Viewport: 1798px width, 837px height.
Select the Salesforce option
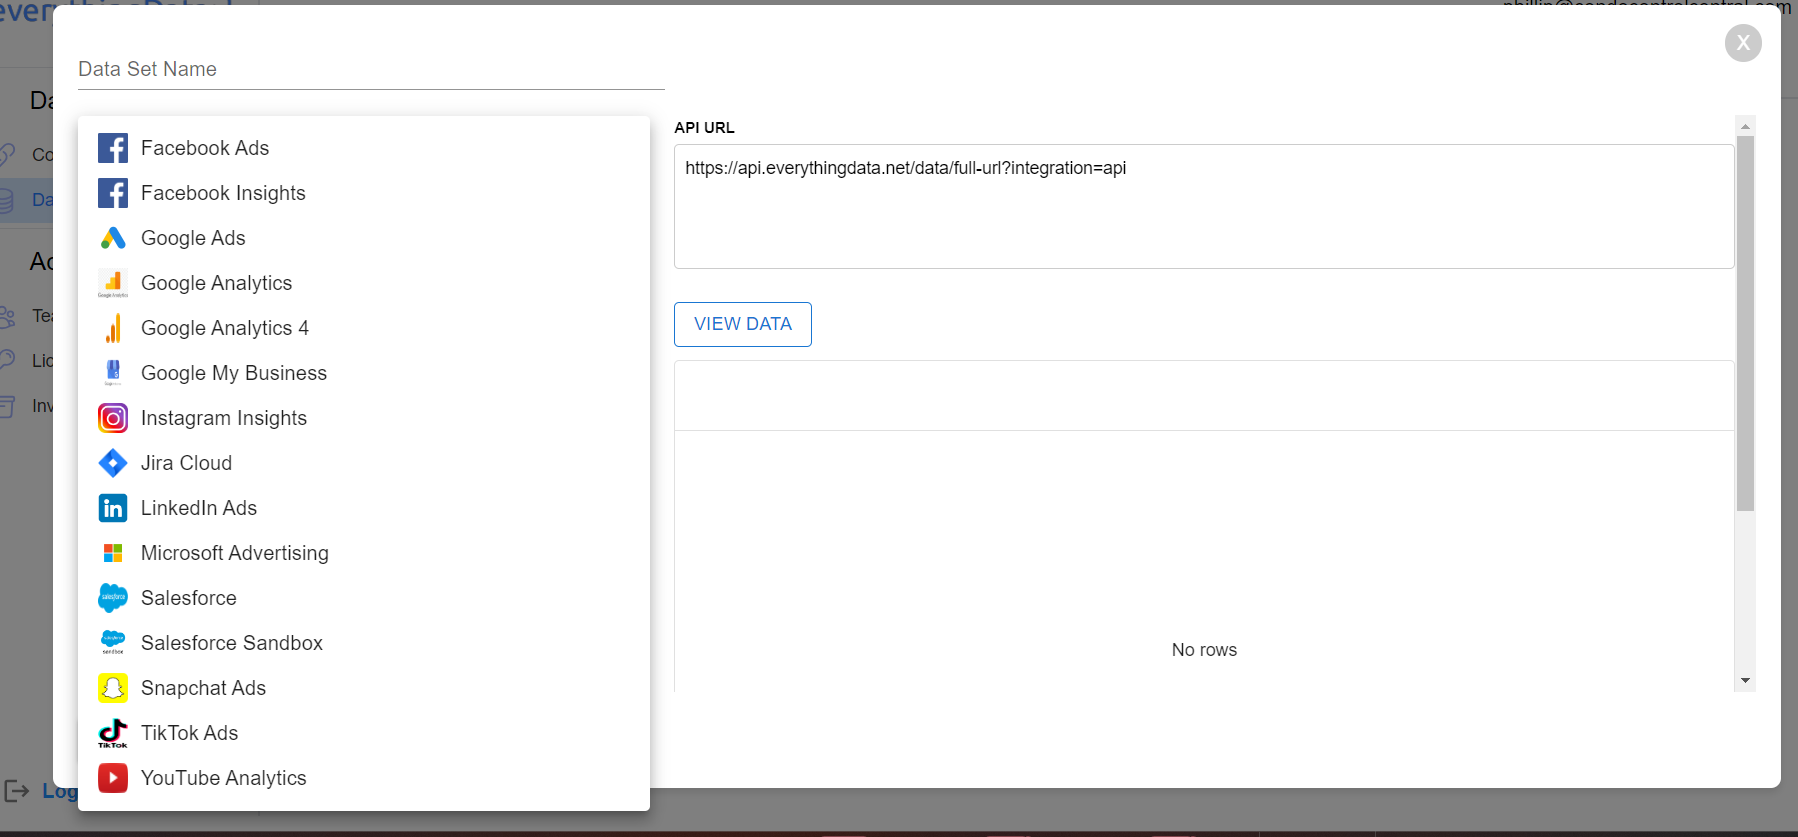(364, 598)
